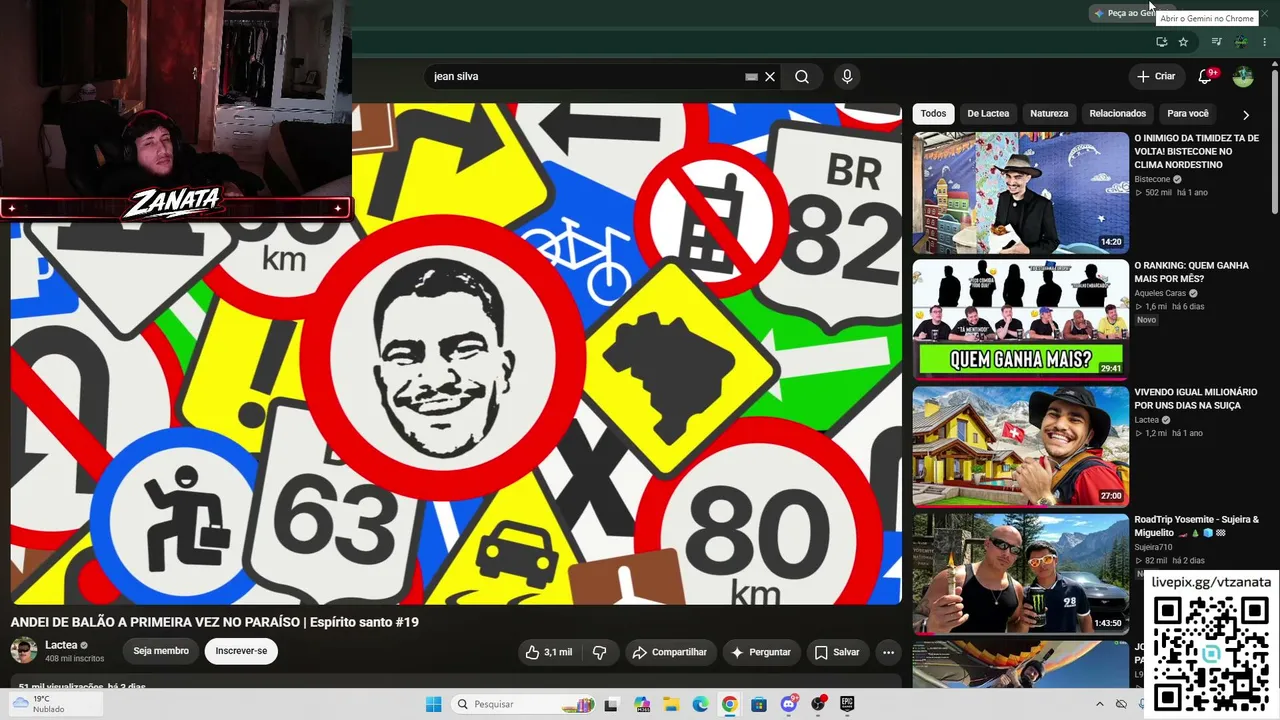
Task: Click the YouTube search magnifier button
Action: 802,77
